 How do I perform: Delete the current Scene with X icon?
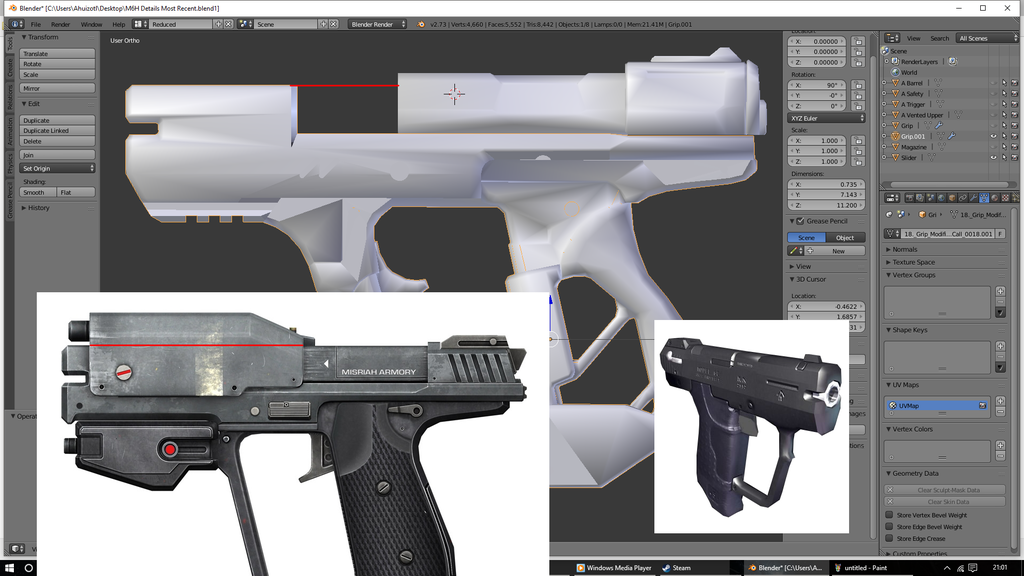[334, 24]
